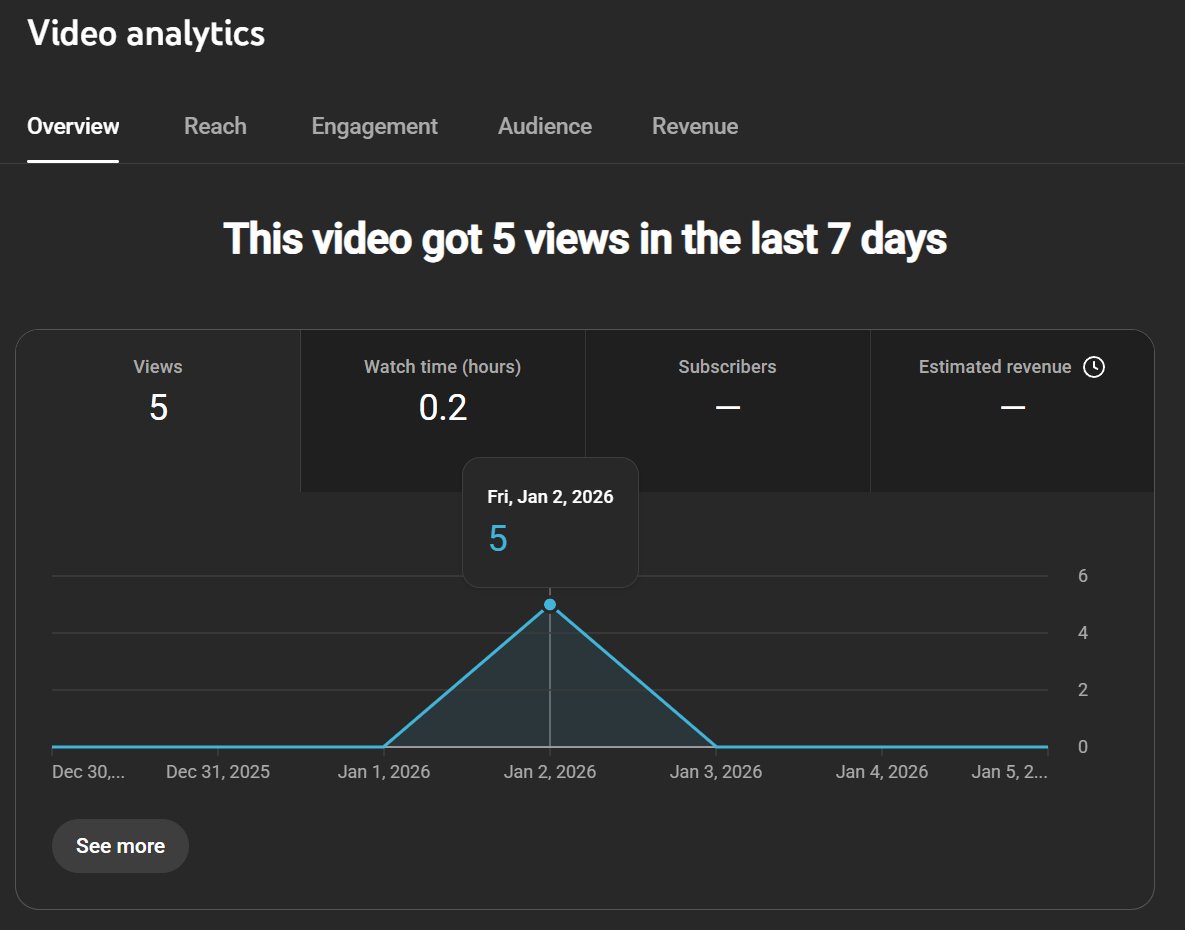Click the y-axis value 6
This screenshot has height=930, width=1185.
click(1083, 576)
